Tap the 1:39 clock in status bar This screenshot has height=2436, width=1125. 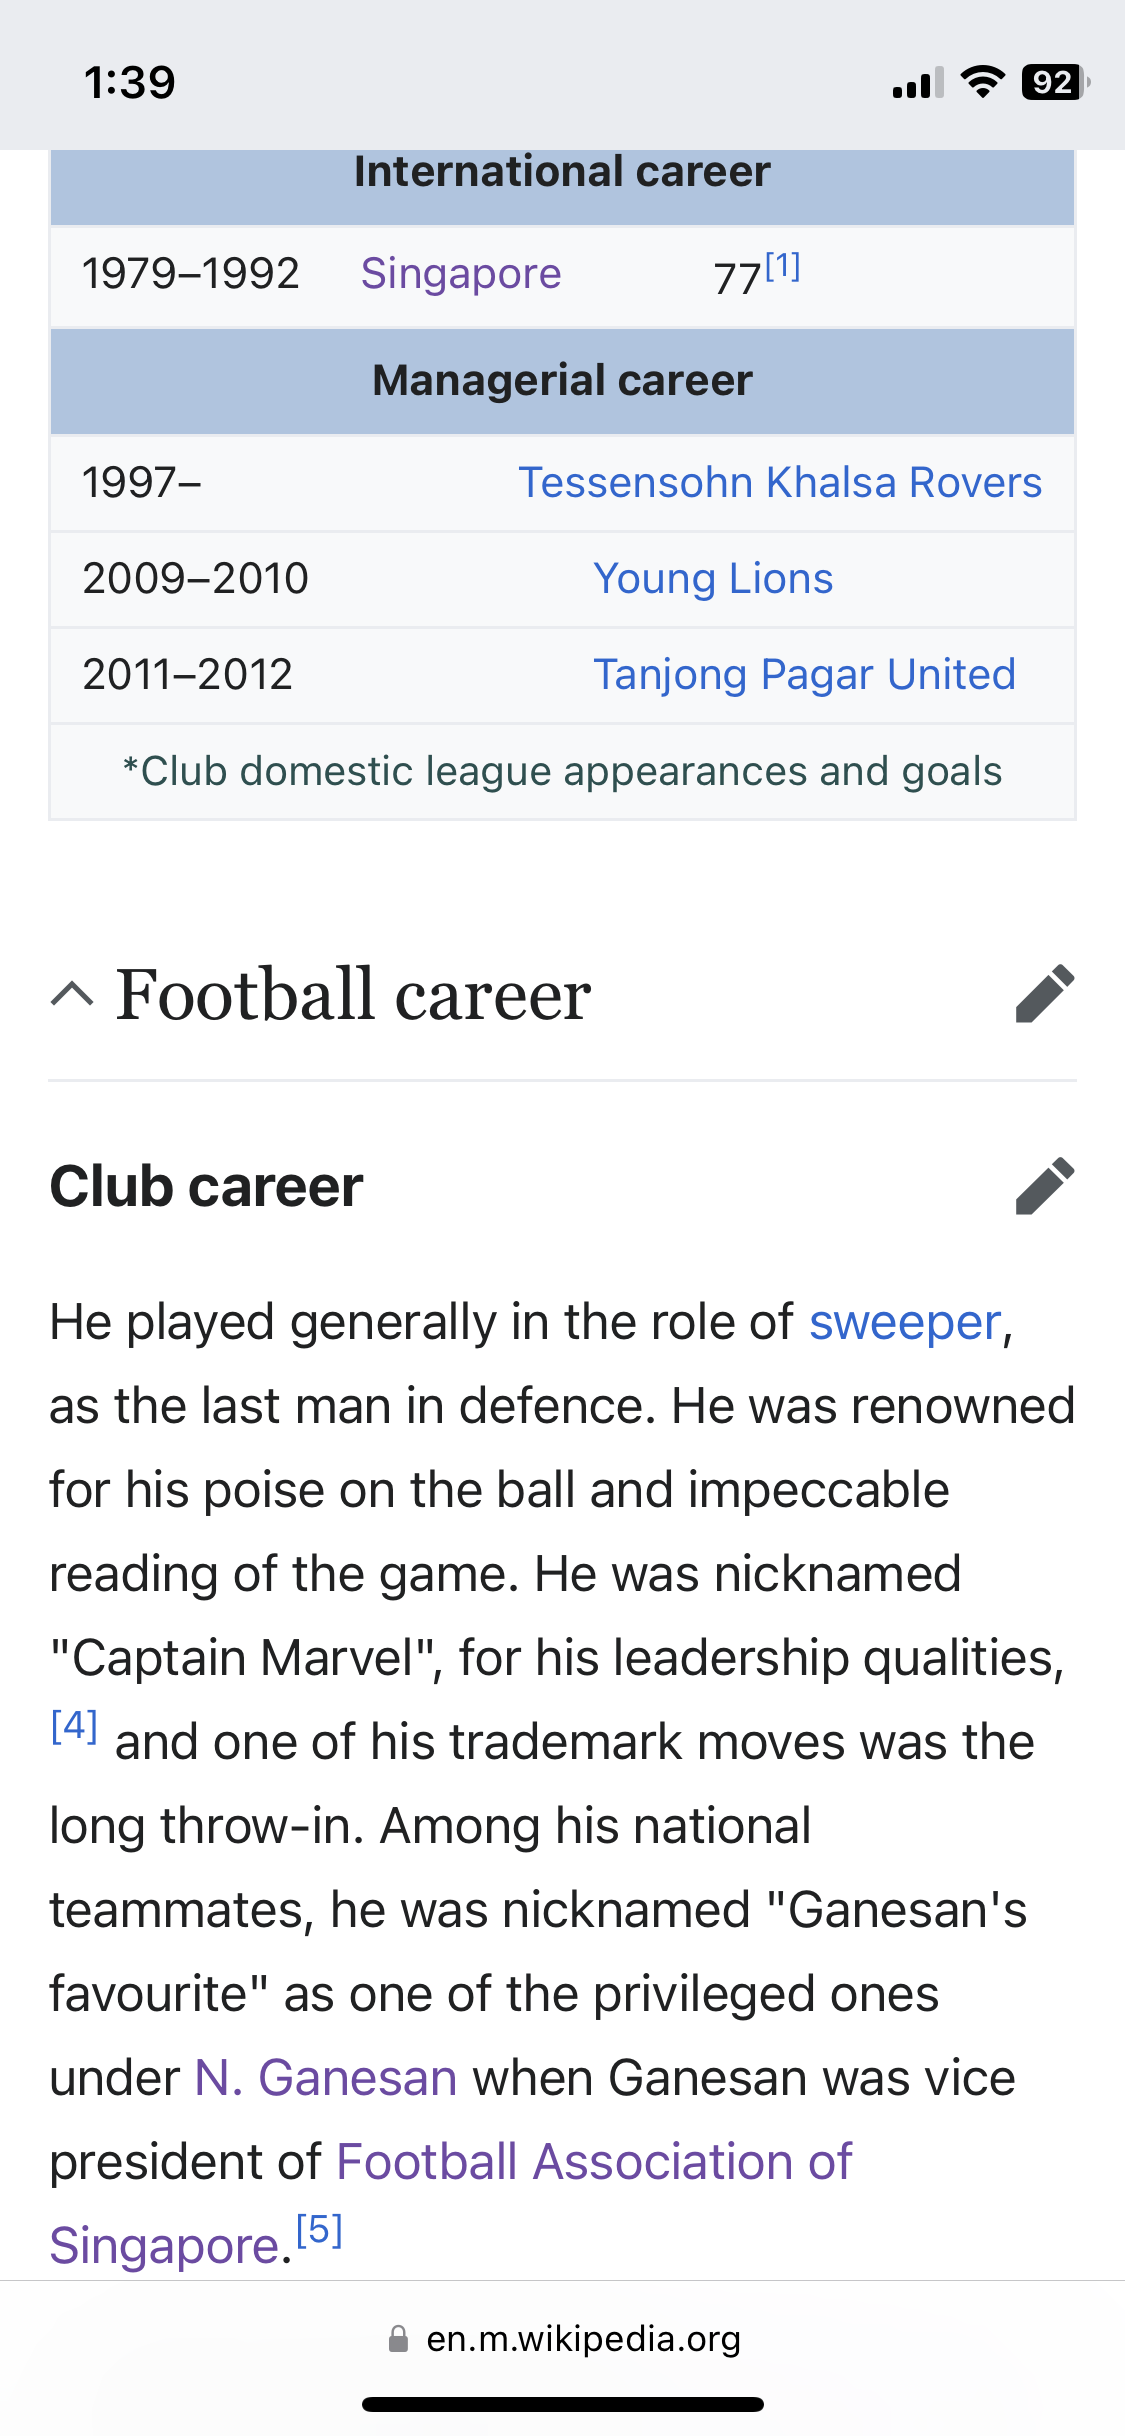[x=130, y=82]
